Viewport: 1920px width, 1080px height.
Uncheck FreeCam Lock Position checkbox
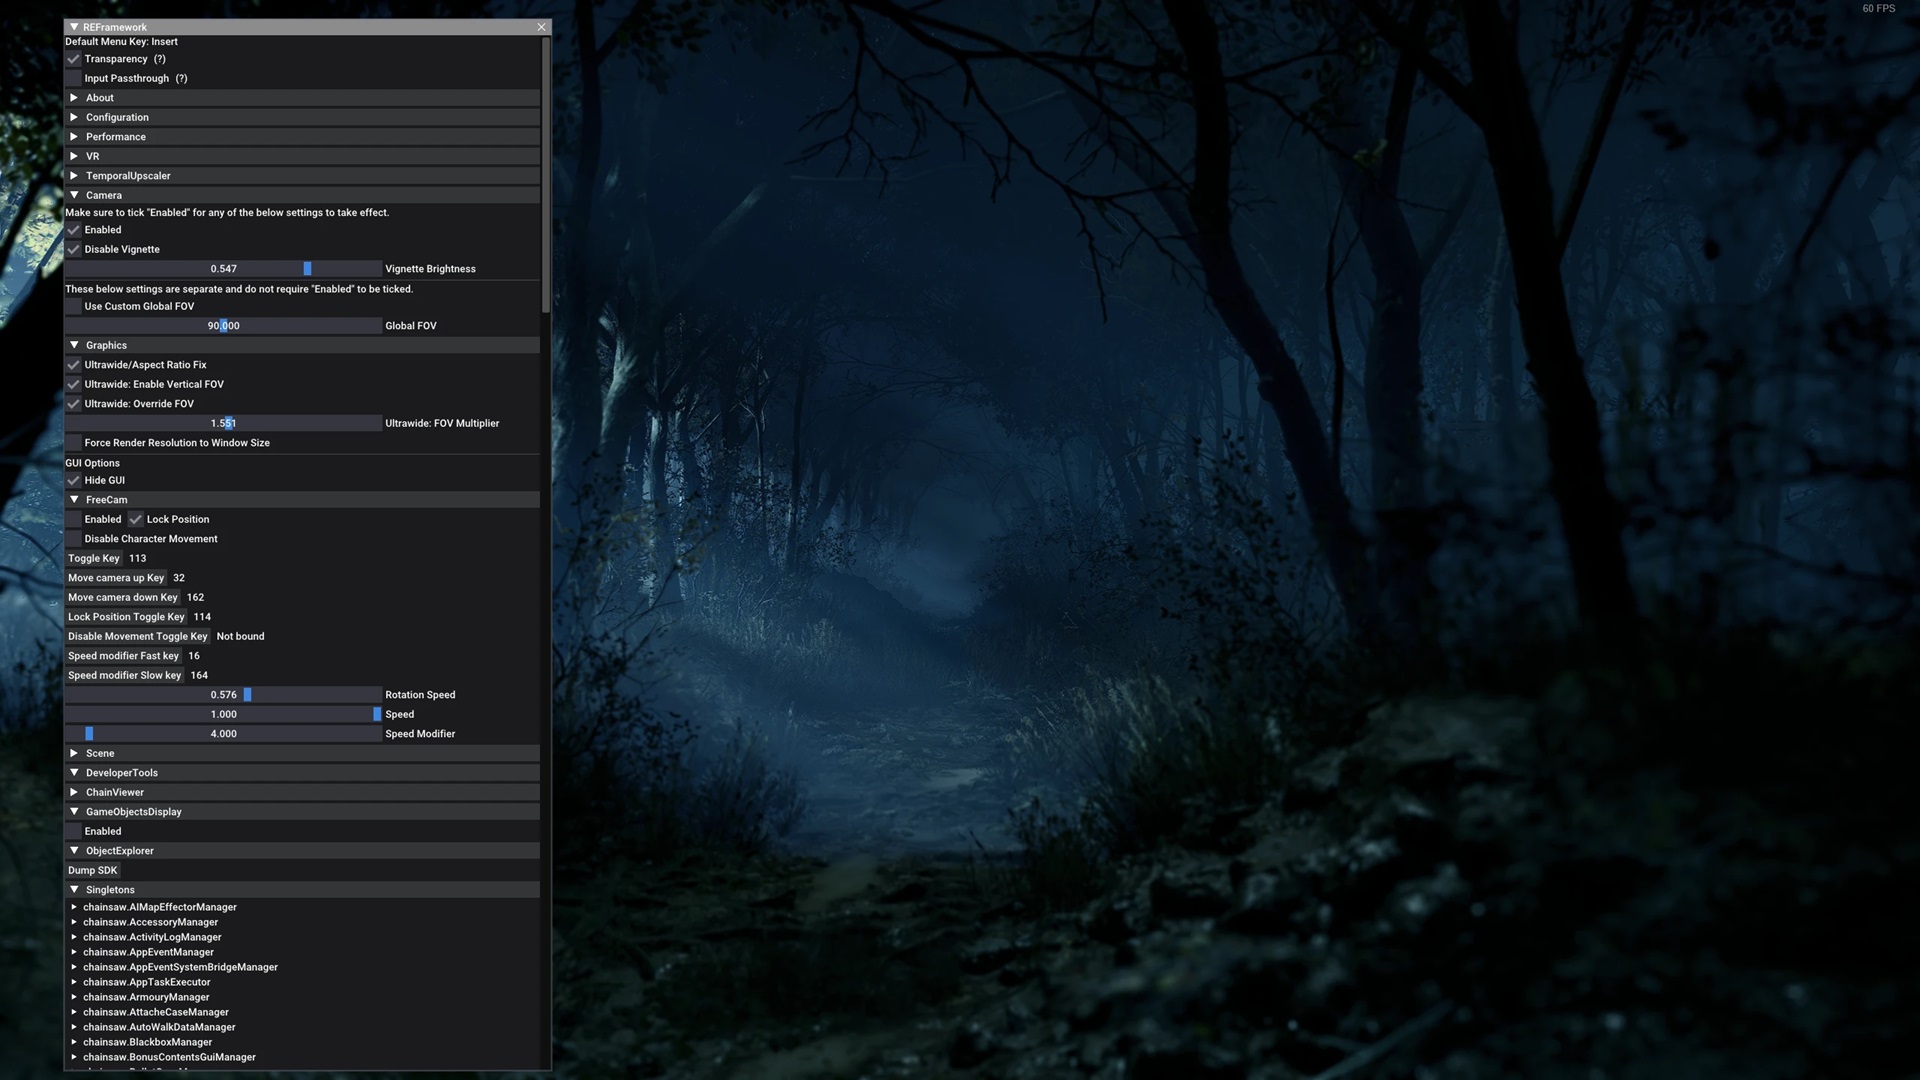tap(136, 519)
